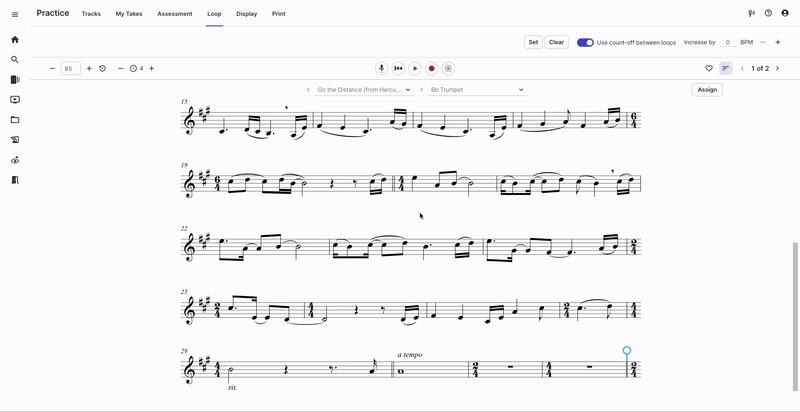Click the tempo field showing 85
800x412 pixels.
point(70,68)
